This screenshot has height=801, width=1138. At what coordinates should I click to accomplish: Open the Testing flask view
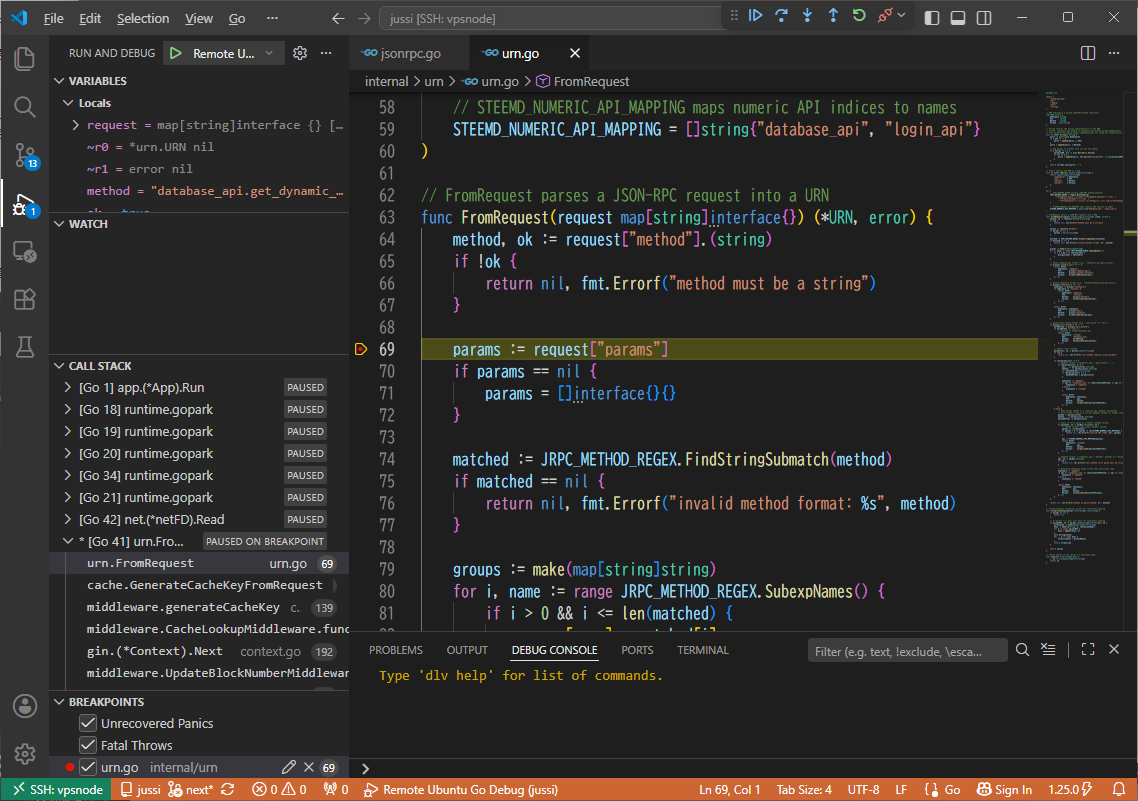point(25,347)
